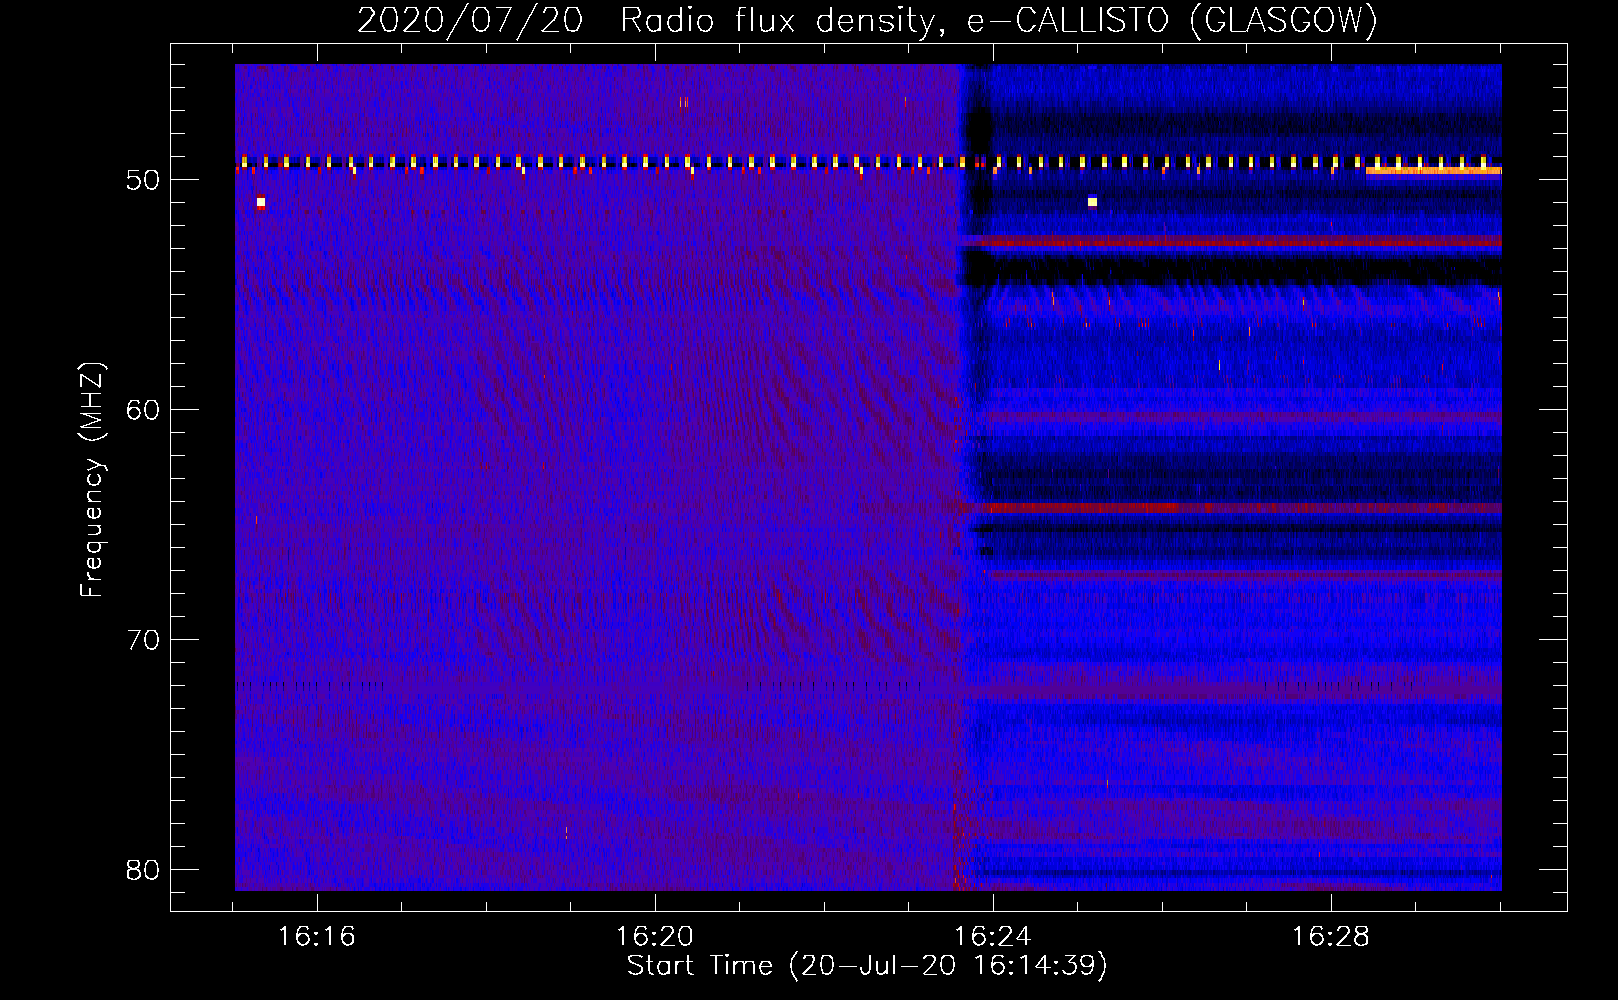Click the 60 frequency tick label
This screenshot has height=1000, width=1618.
click(143, 410)
